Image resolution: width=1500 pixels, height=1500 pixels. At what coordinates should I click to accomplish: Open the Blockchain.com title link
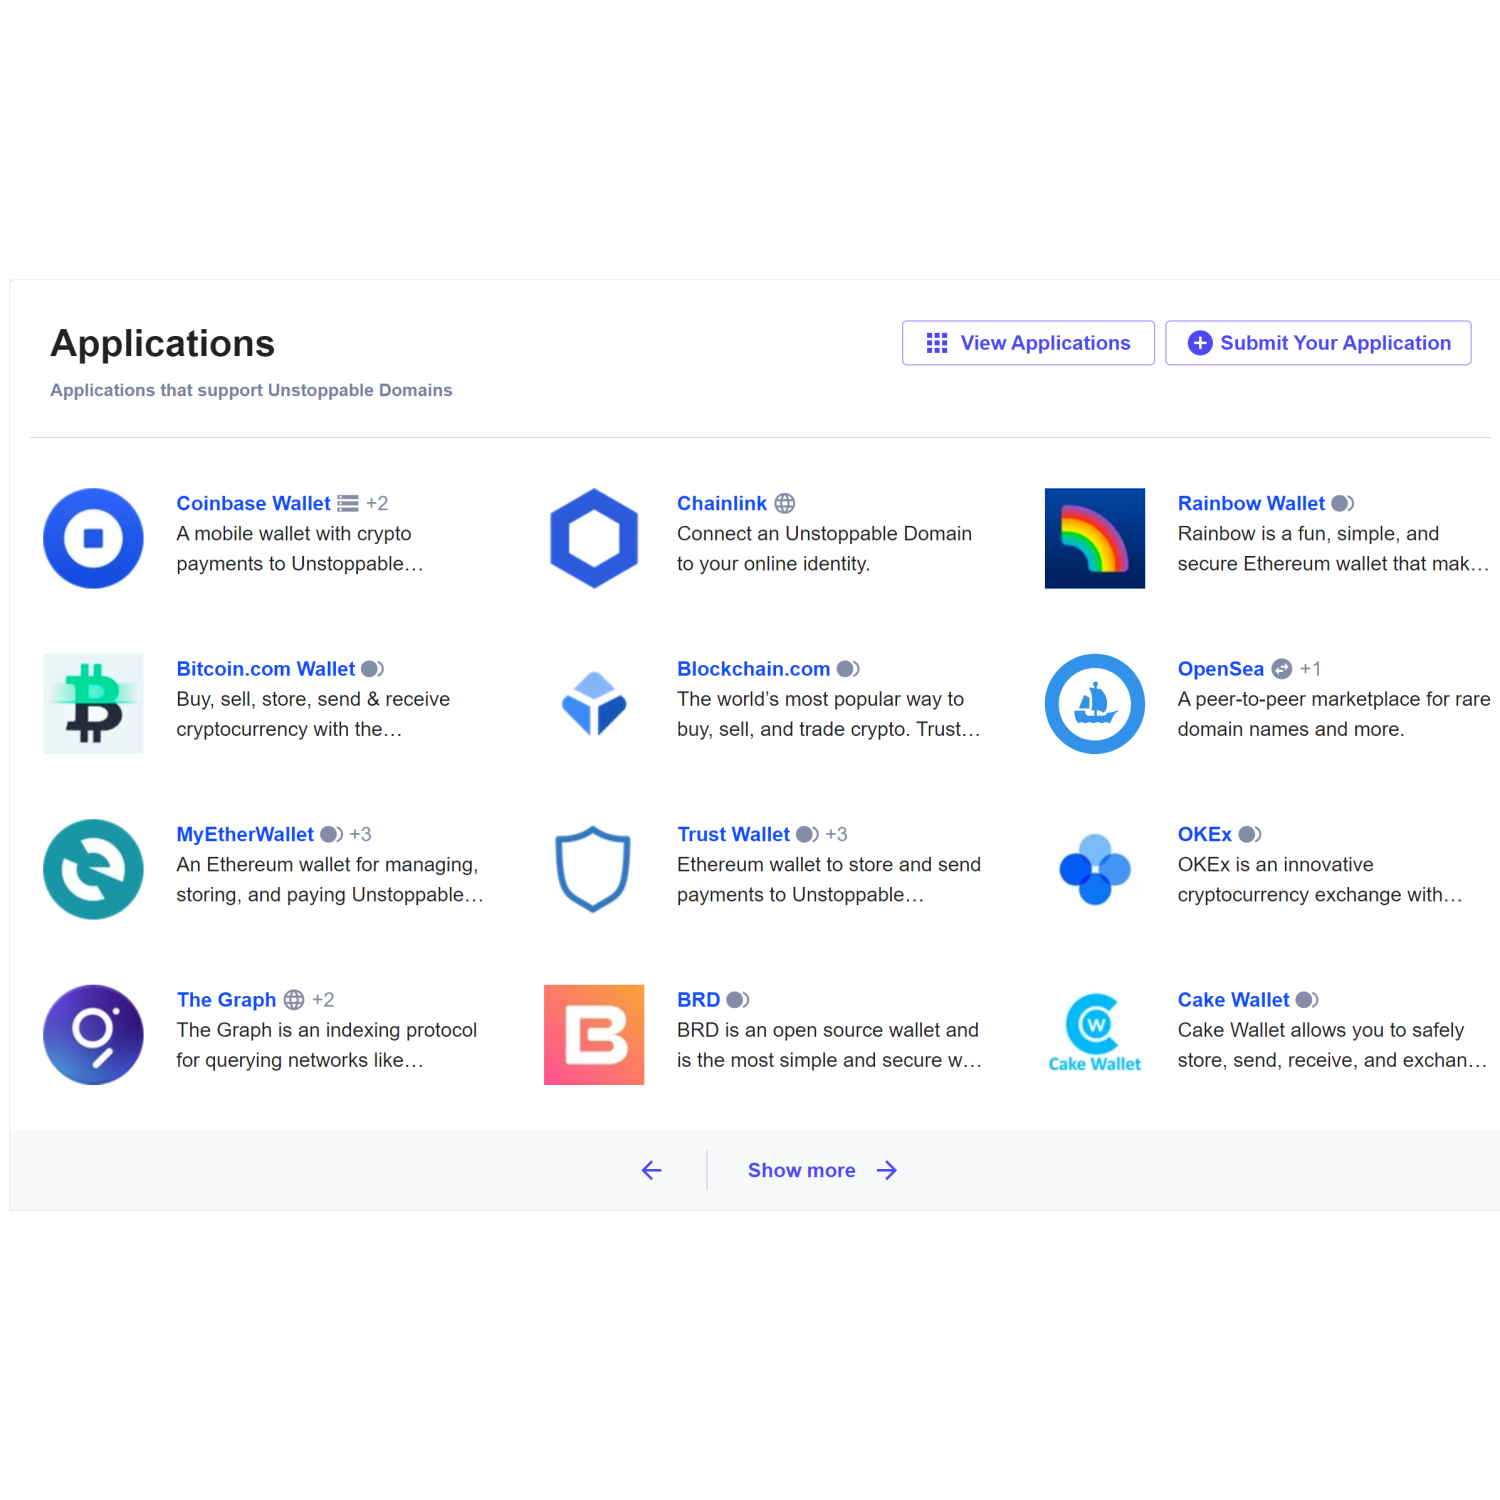coord(753,669)
